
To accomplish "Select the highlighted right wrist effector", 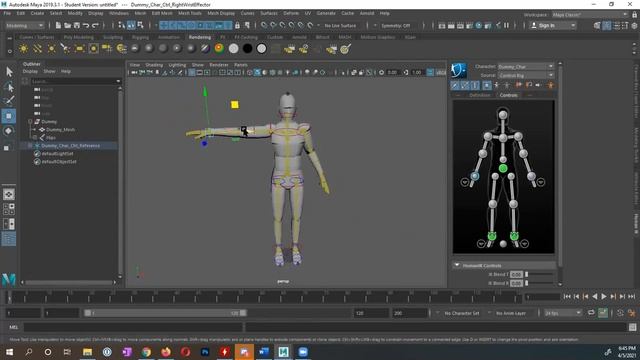I will (475, 176).
